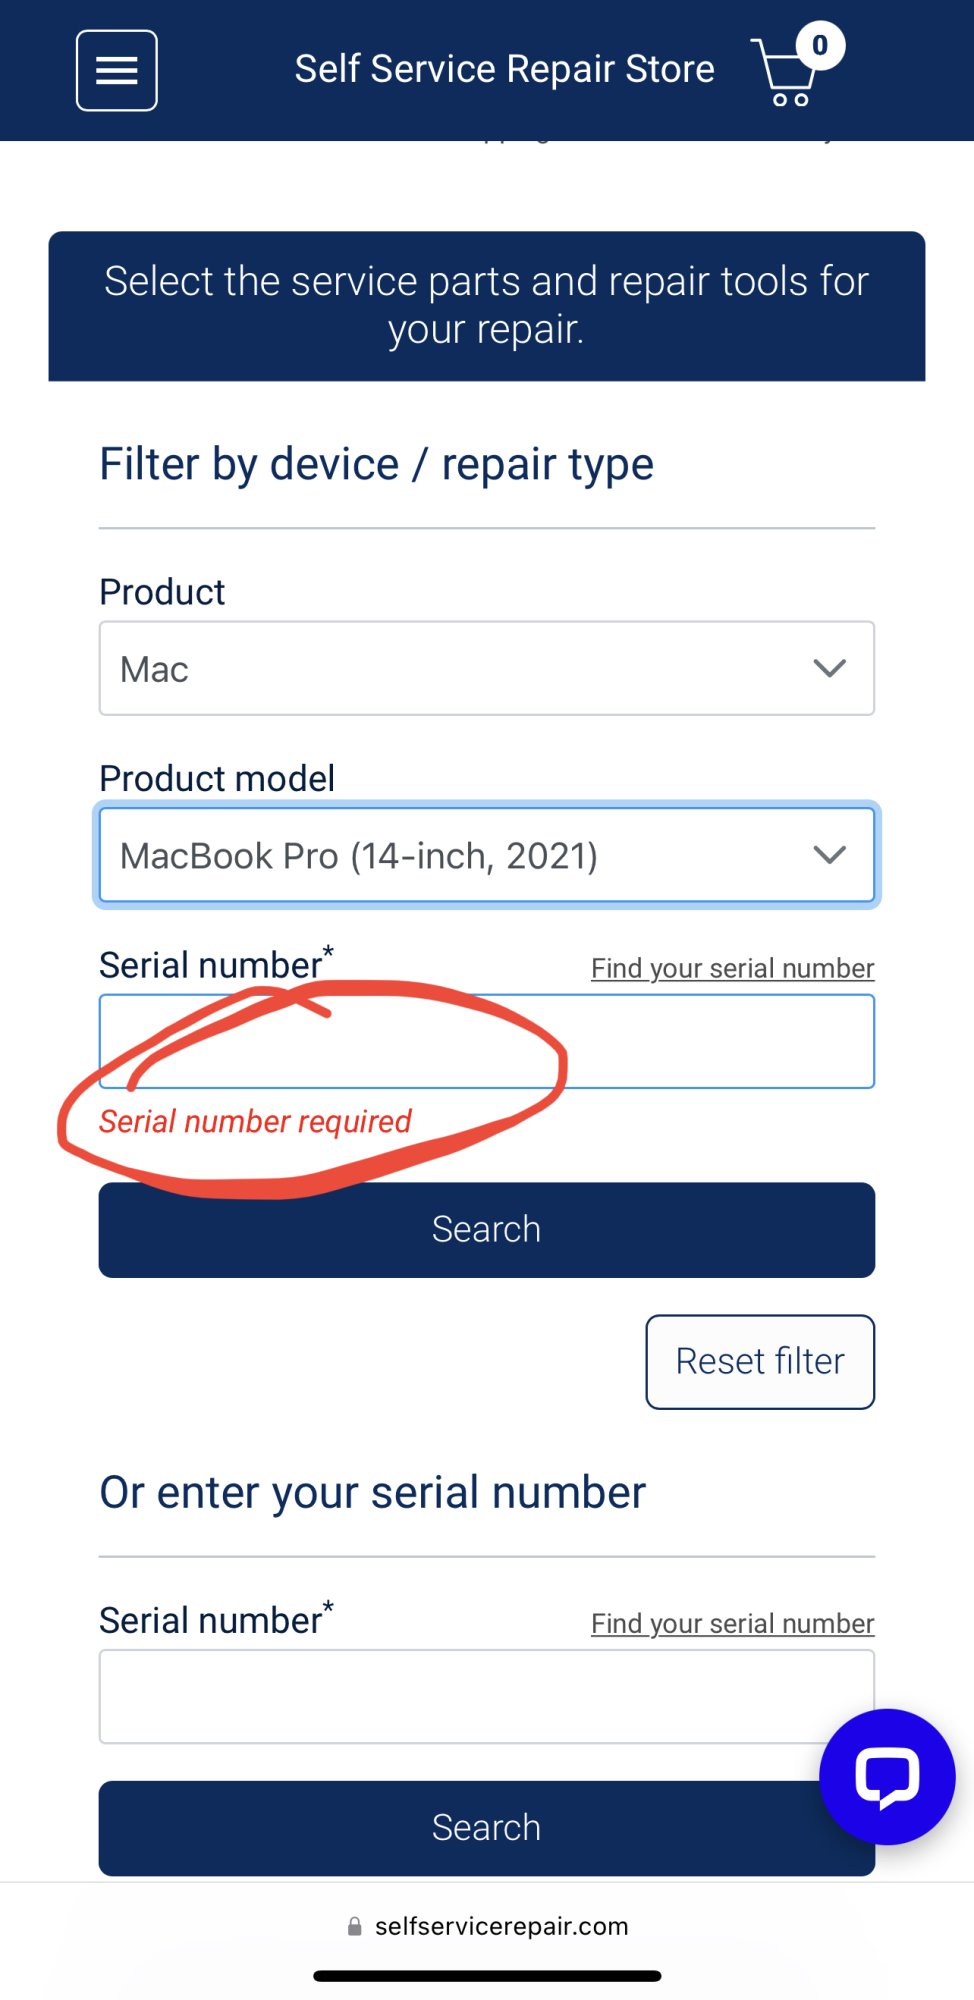Open the live chat bubble

887,1776
